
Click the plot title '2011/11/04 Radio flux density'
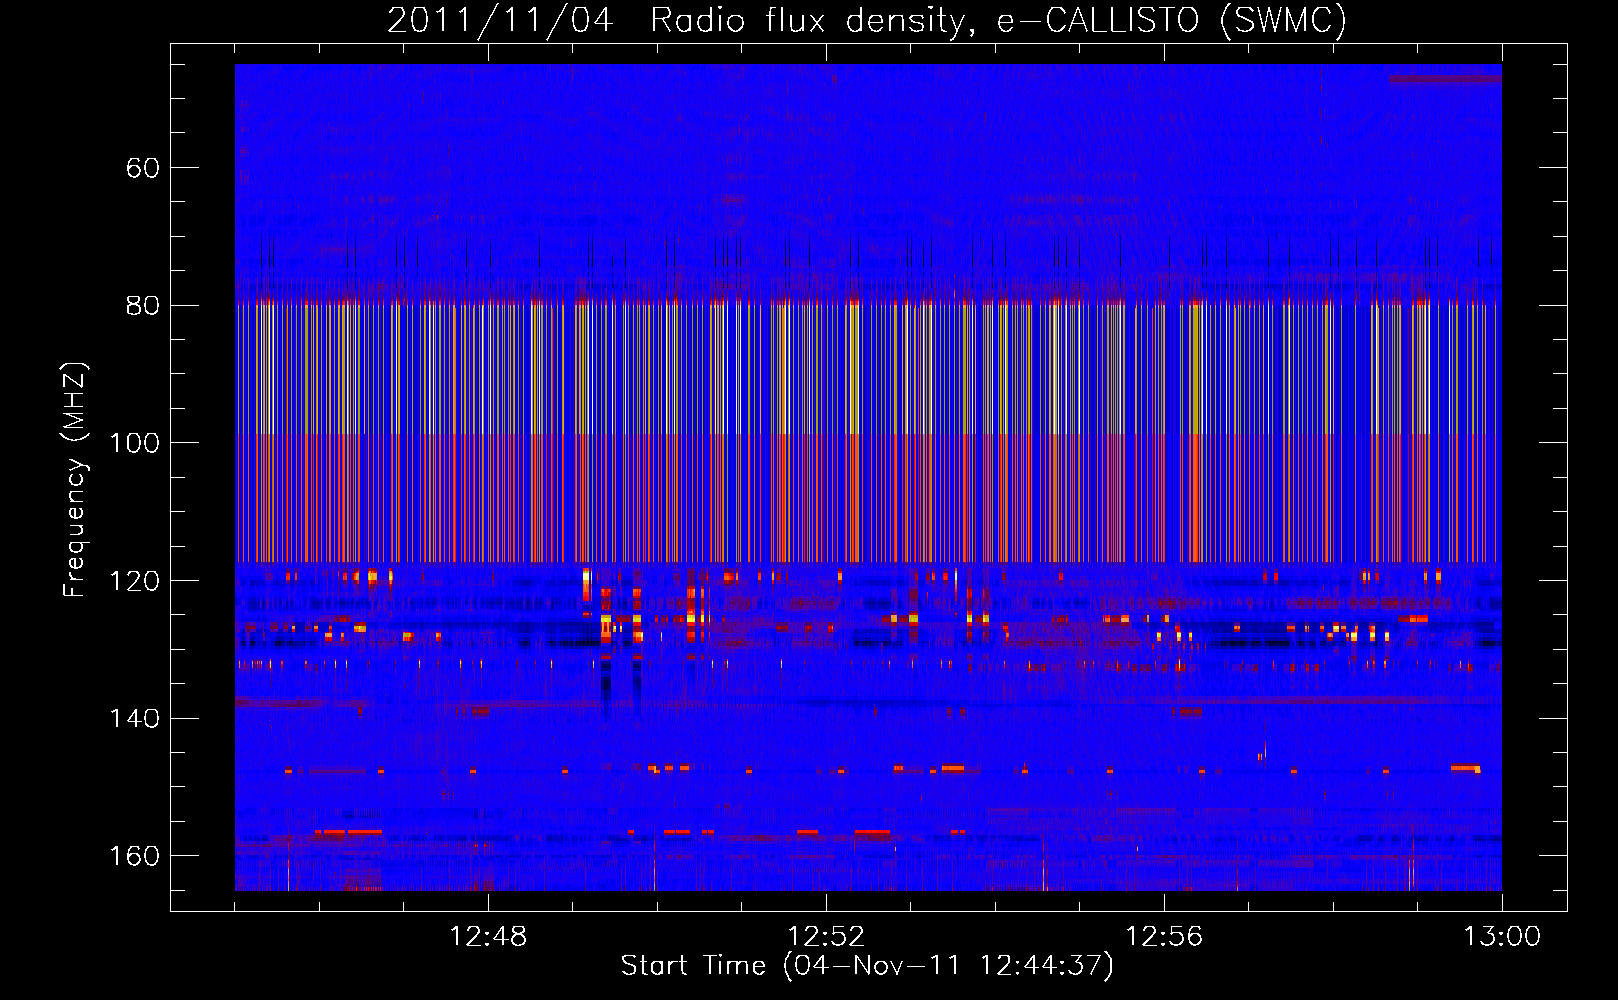click(680, 20)
